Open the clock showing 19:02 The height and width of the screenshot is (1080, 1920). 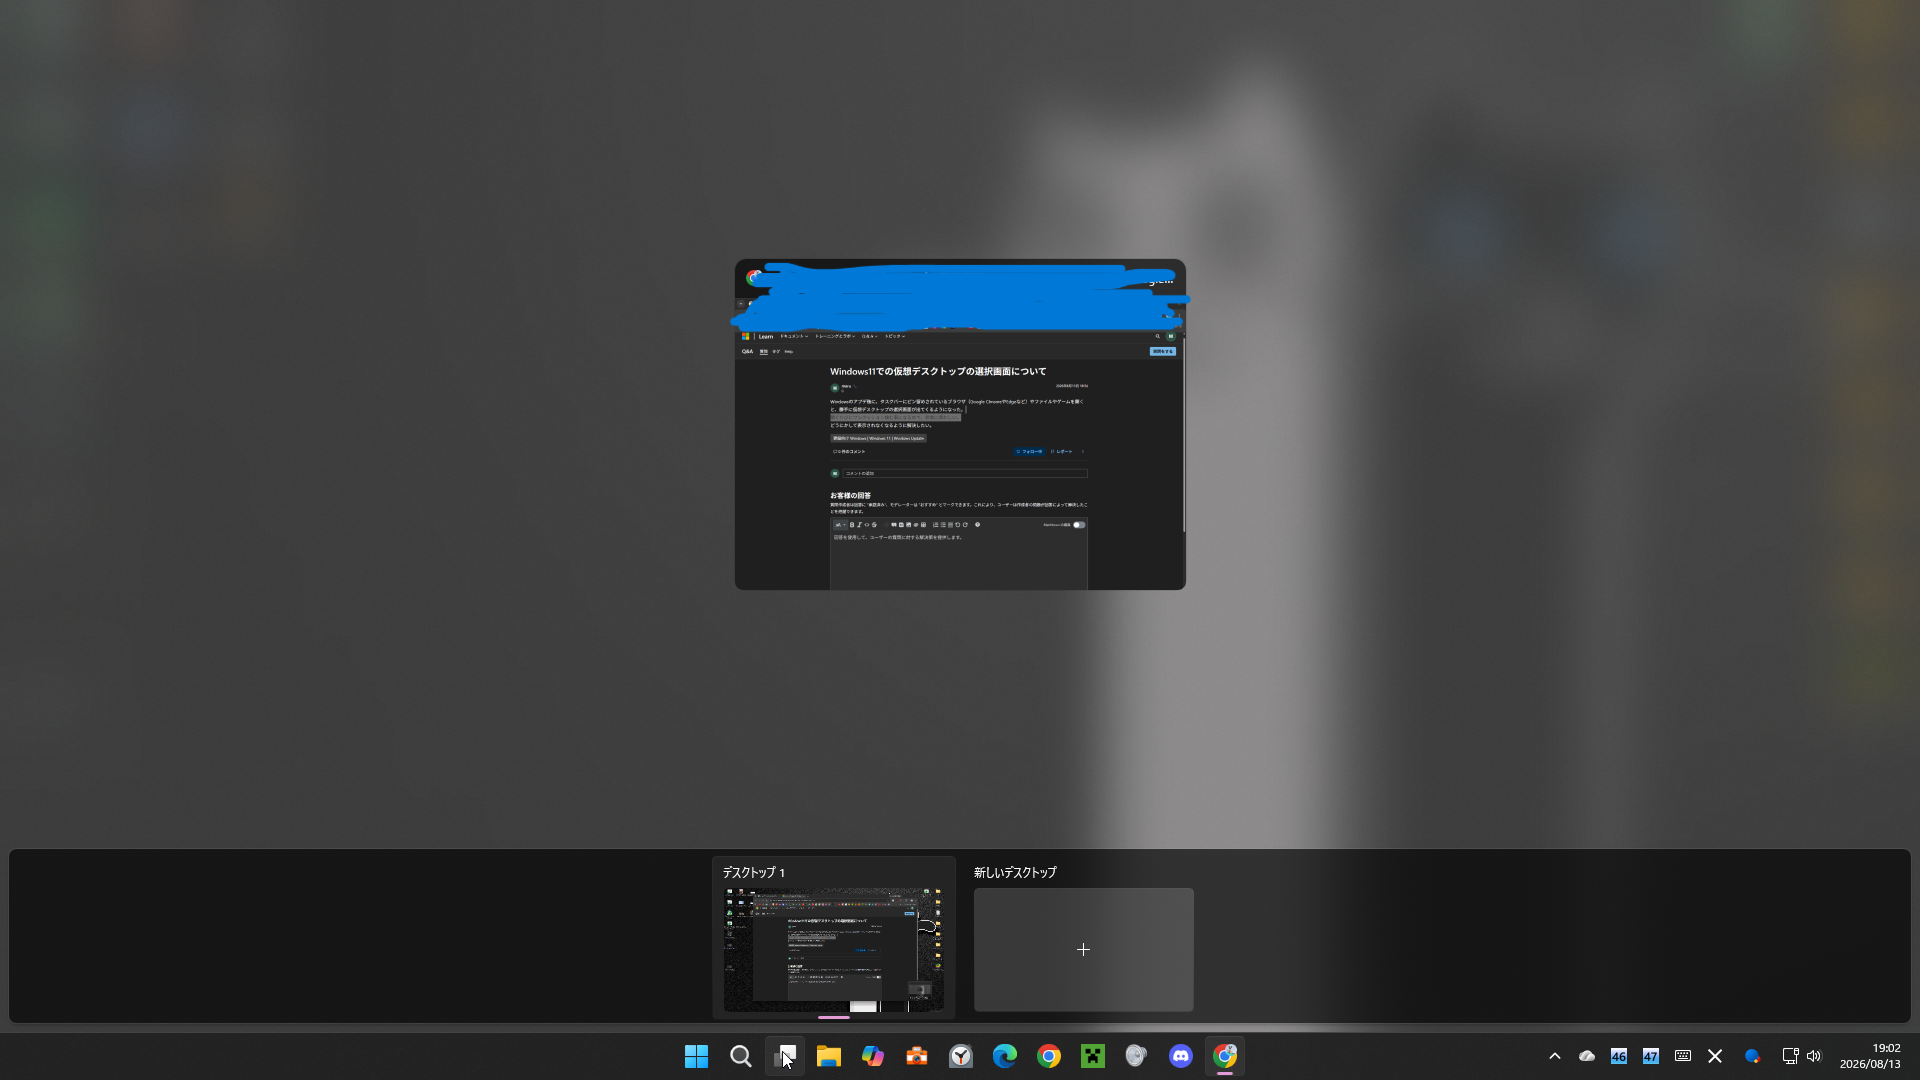coord(1870,1056)
